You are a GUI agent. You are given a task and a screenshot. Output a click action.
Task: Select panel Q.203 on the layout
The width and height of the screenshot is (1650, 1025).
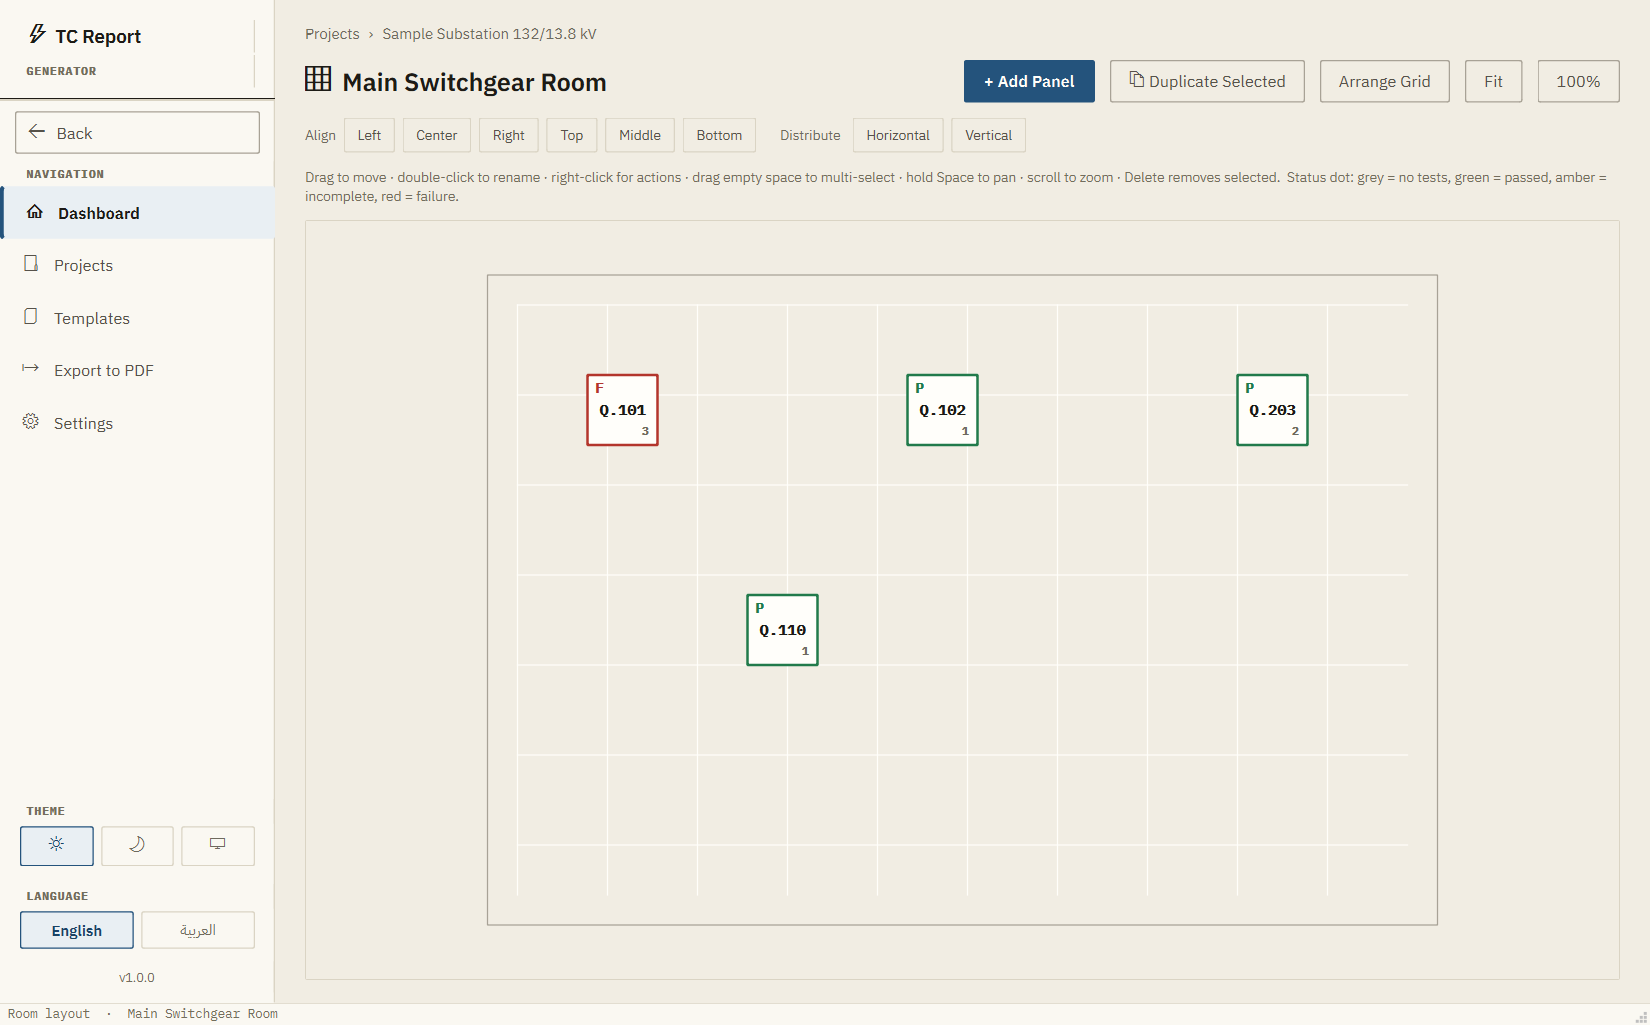[x=1272, y=410]
